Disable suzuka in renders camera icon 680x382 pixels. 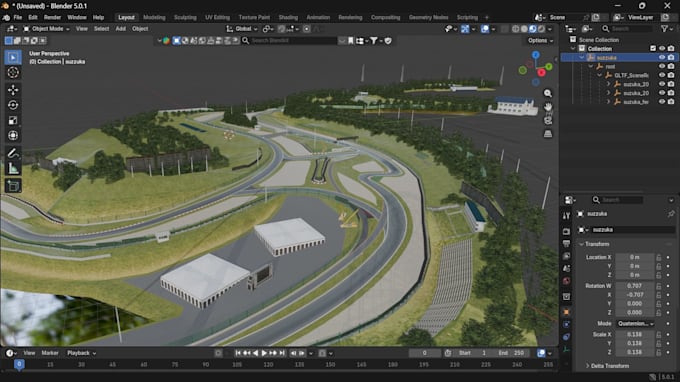tap(671, 57)
